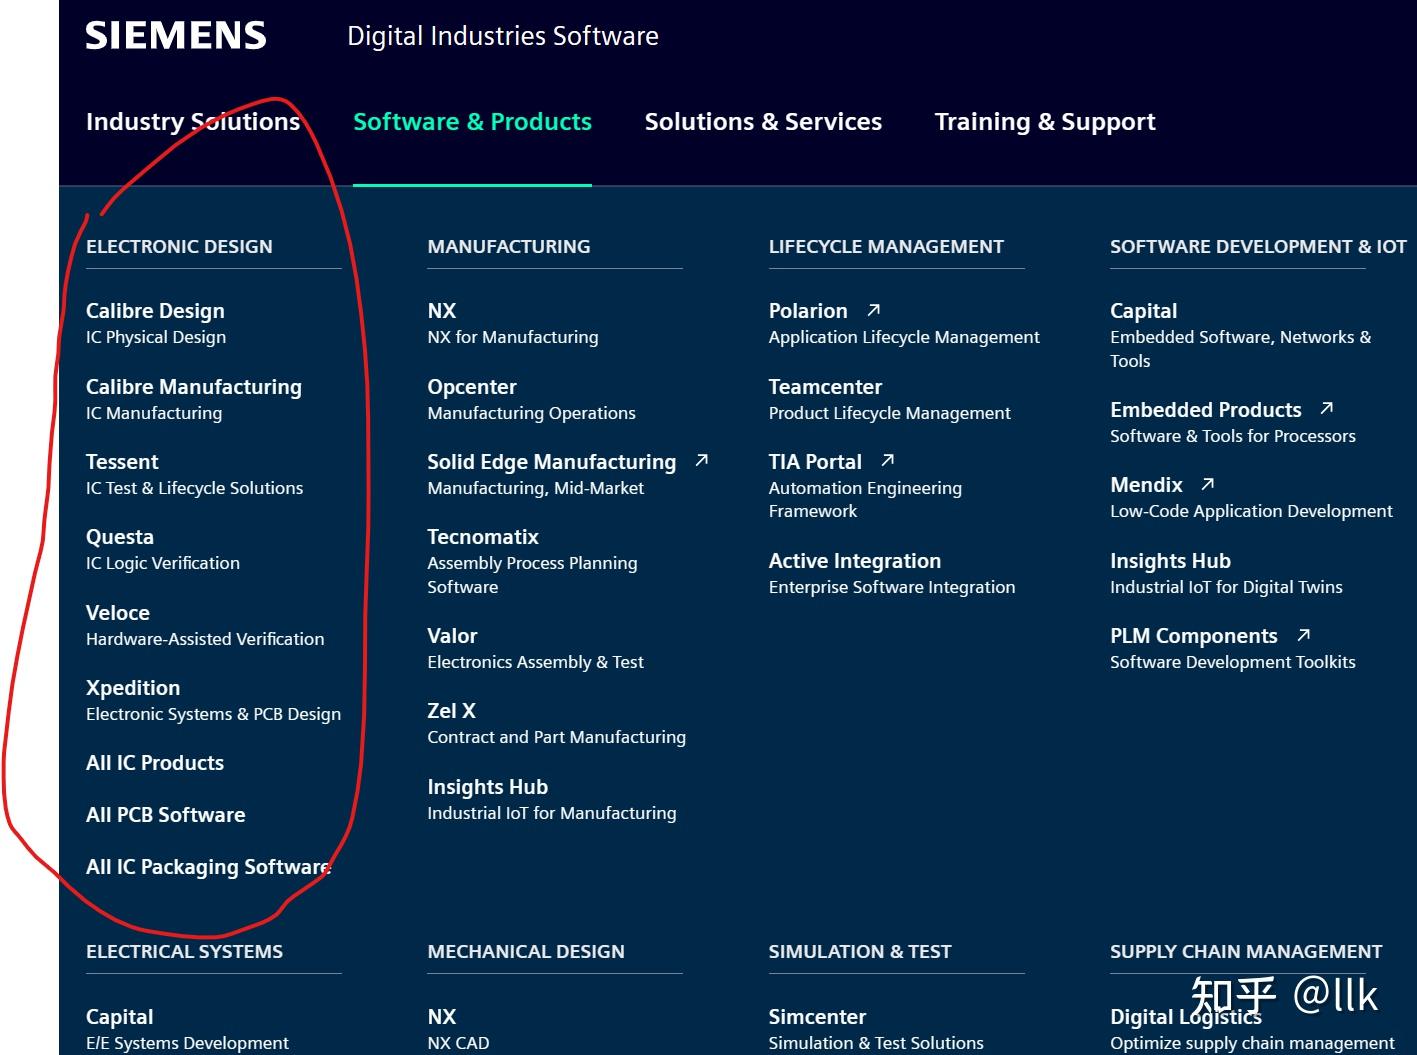Image resolution: width=1417 pixels, height=1055 pixels.
Task: Open the Solutions & Services menu
Action: pos(763,121)
